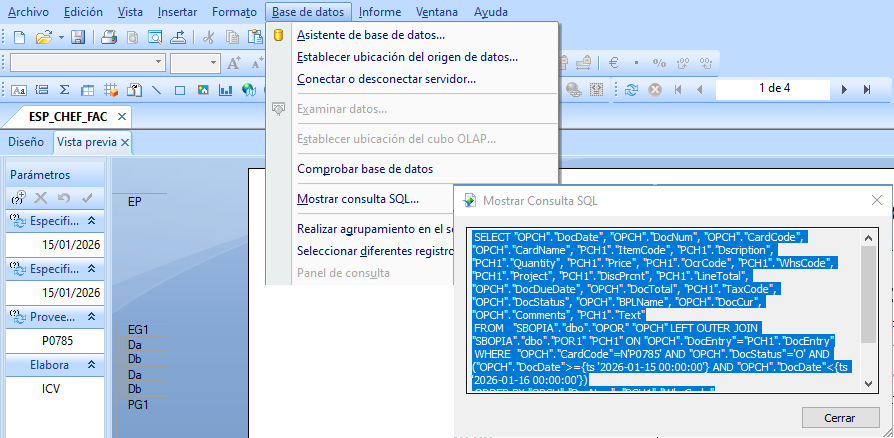894x438 pixels.
Task: Collapse the Proveedor parameter section
Action: (x=91, y=316)
